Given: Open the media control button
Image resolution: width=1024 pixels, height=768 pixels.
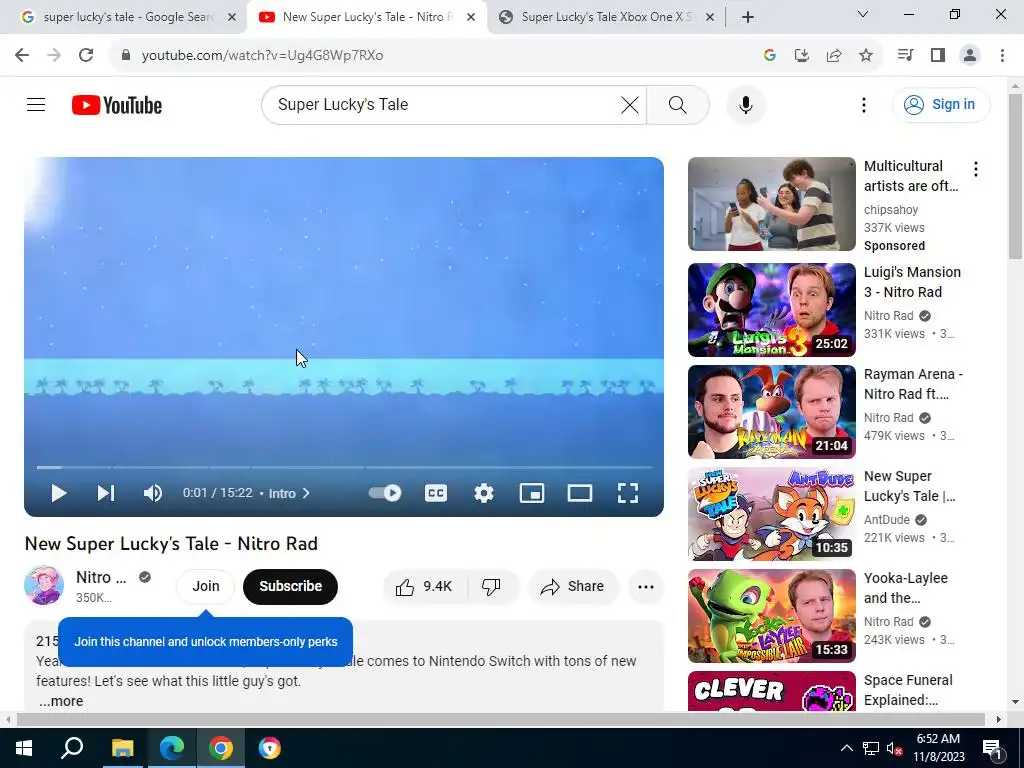Looking at the screenshot, I should pyautogui.click(x=905, y=55).
